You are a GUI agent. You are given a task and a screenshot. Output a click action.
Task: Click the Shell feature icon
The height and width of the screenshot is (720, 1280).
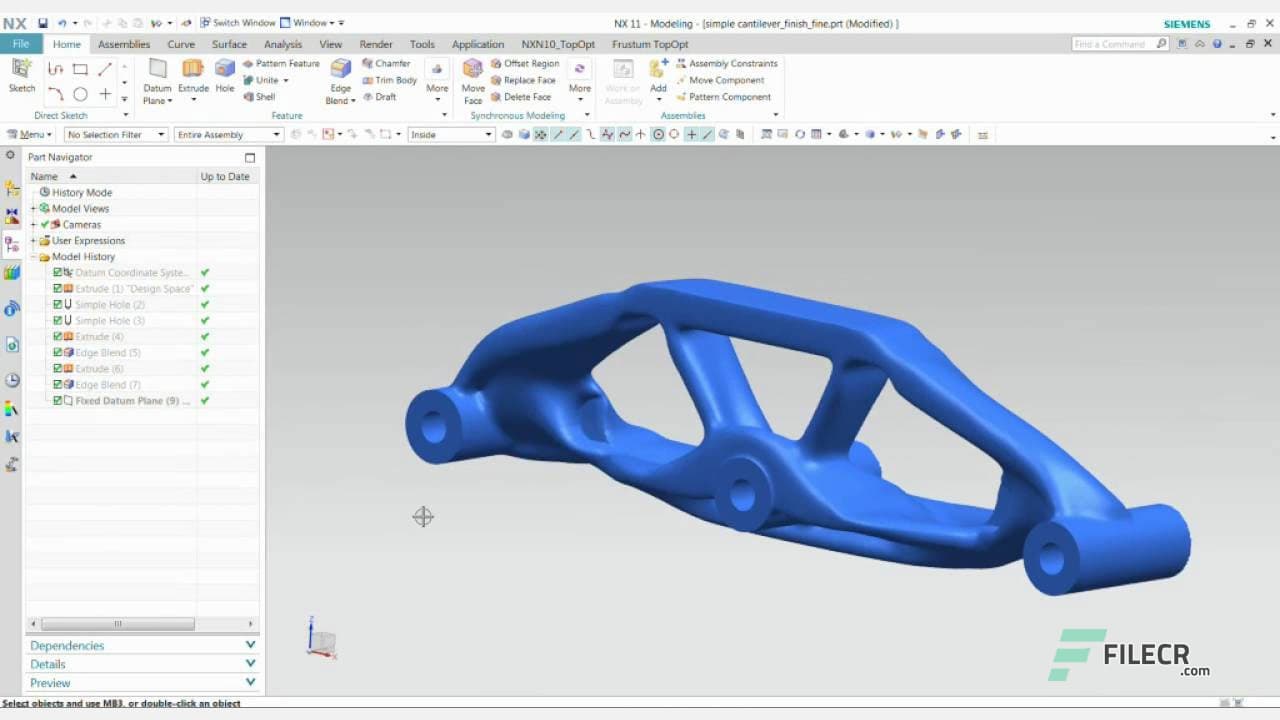[262, 97]
